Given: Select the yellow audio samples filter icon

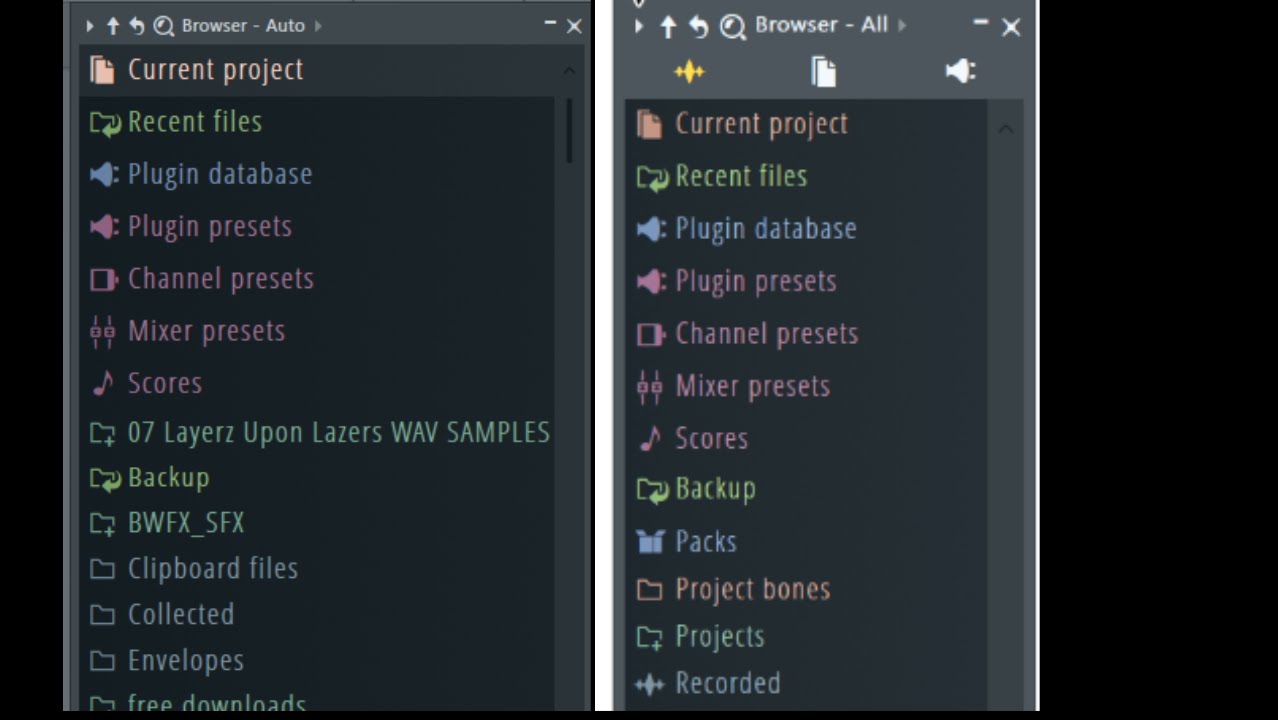Looking at the screenshot, I should coord(689,71).
